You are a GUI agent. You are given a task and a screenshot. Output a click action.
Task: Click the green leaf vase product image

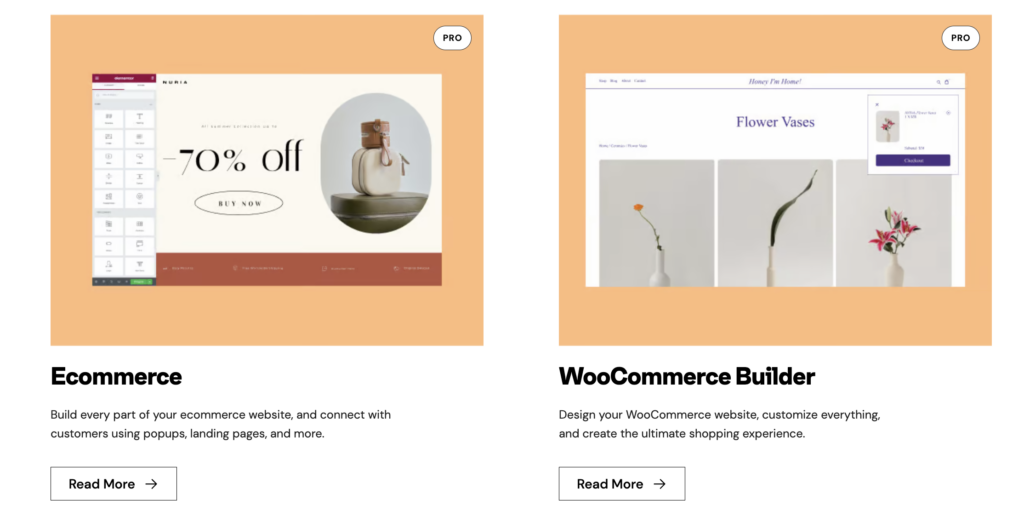[x=774, y=223]
